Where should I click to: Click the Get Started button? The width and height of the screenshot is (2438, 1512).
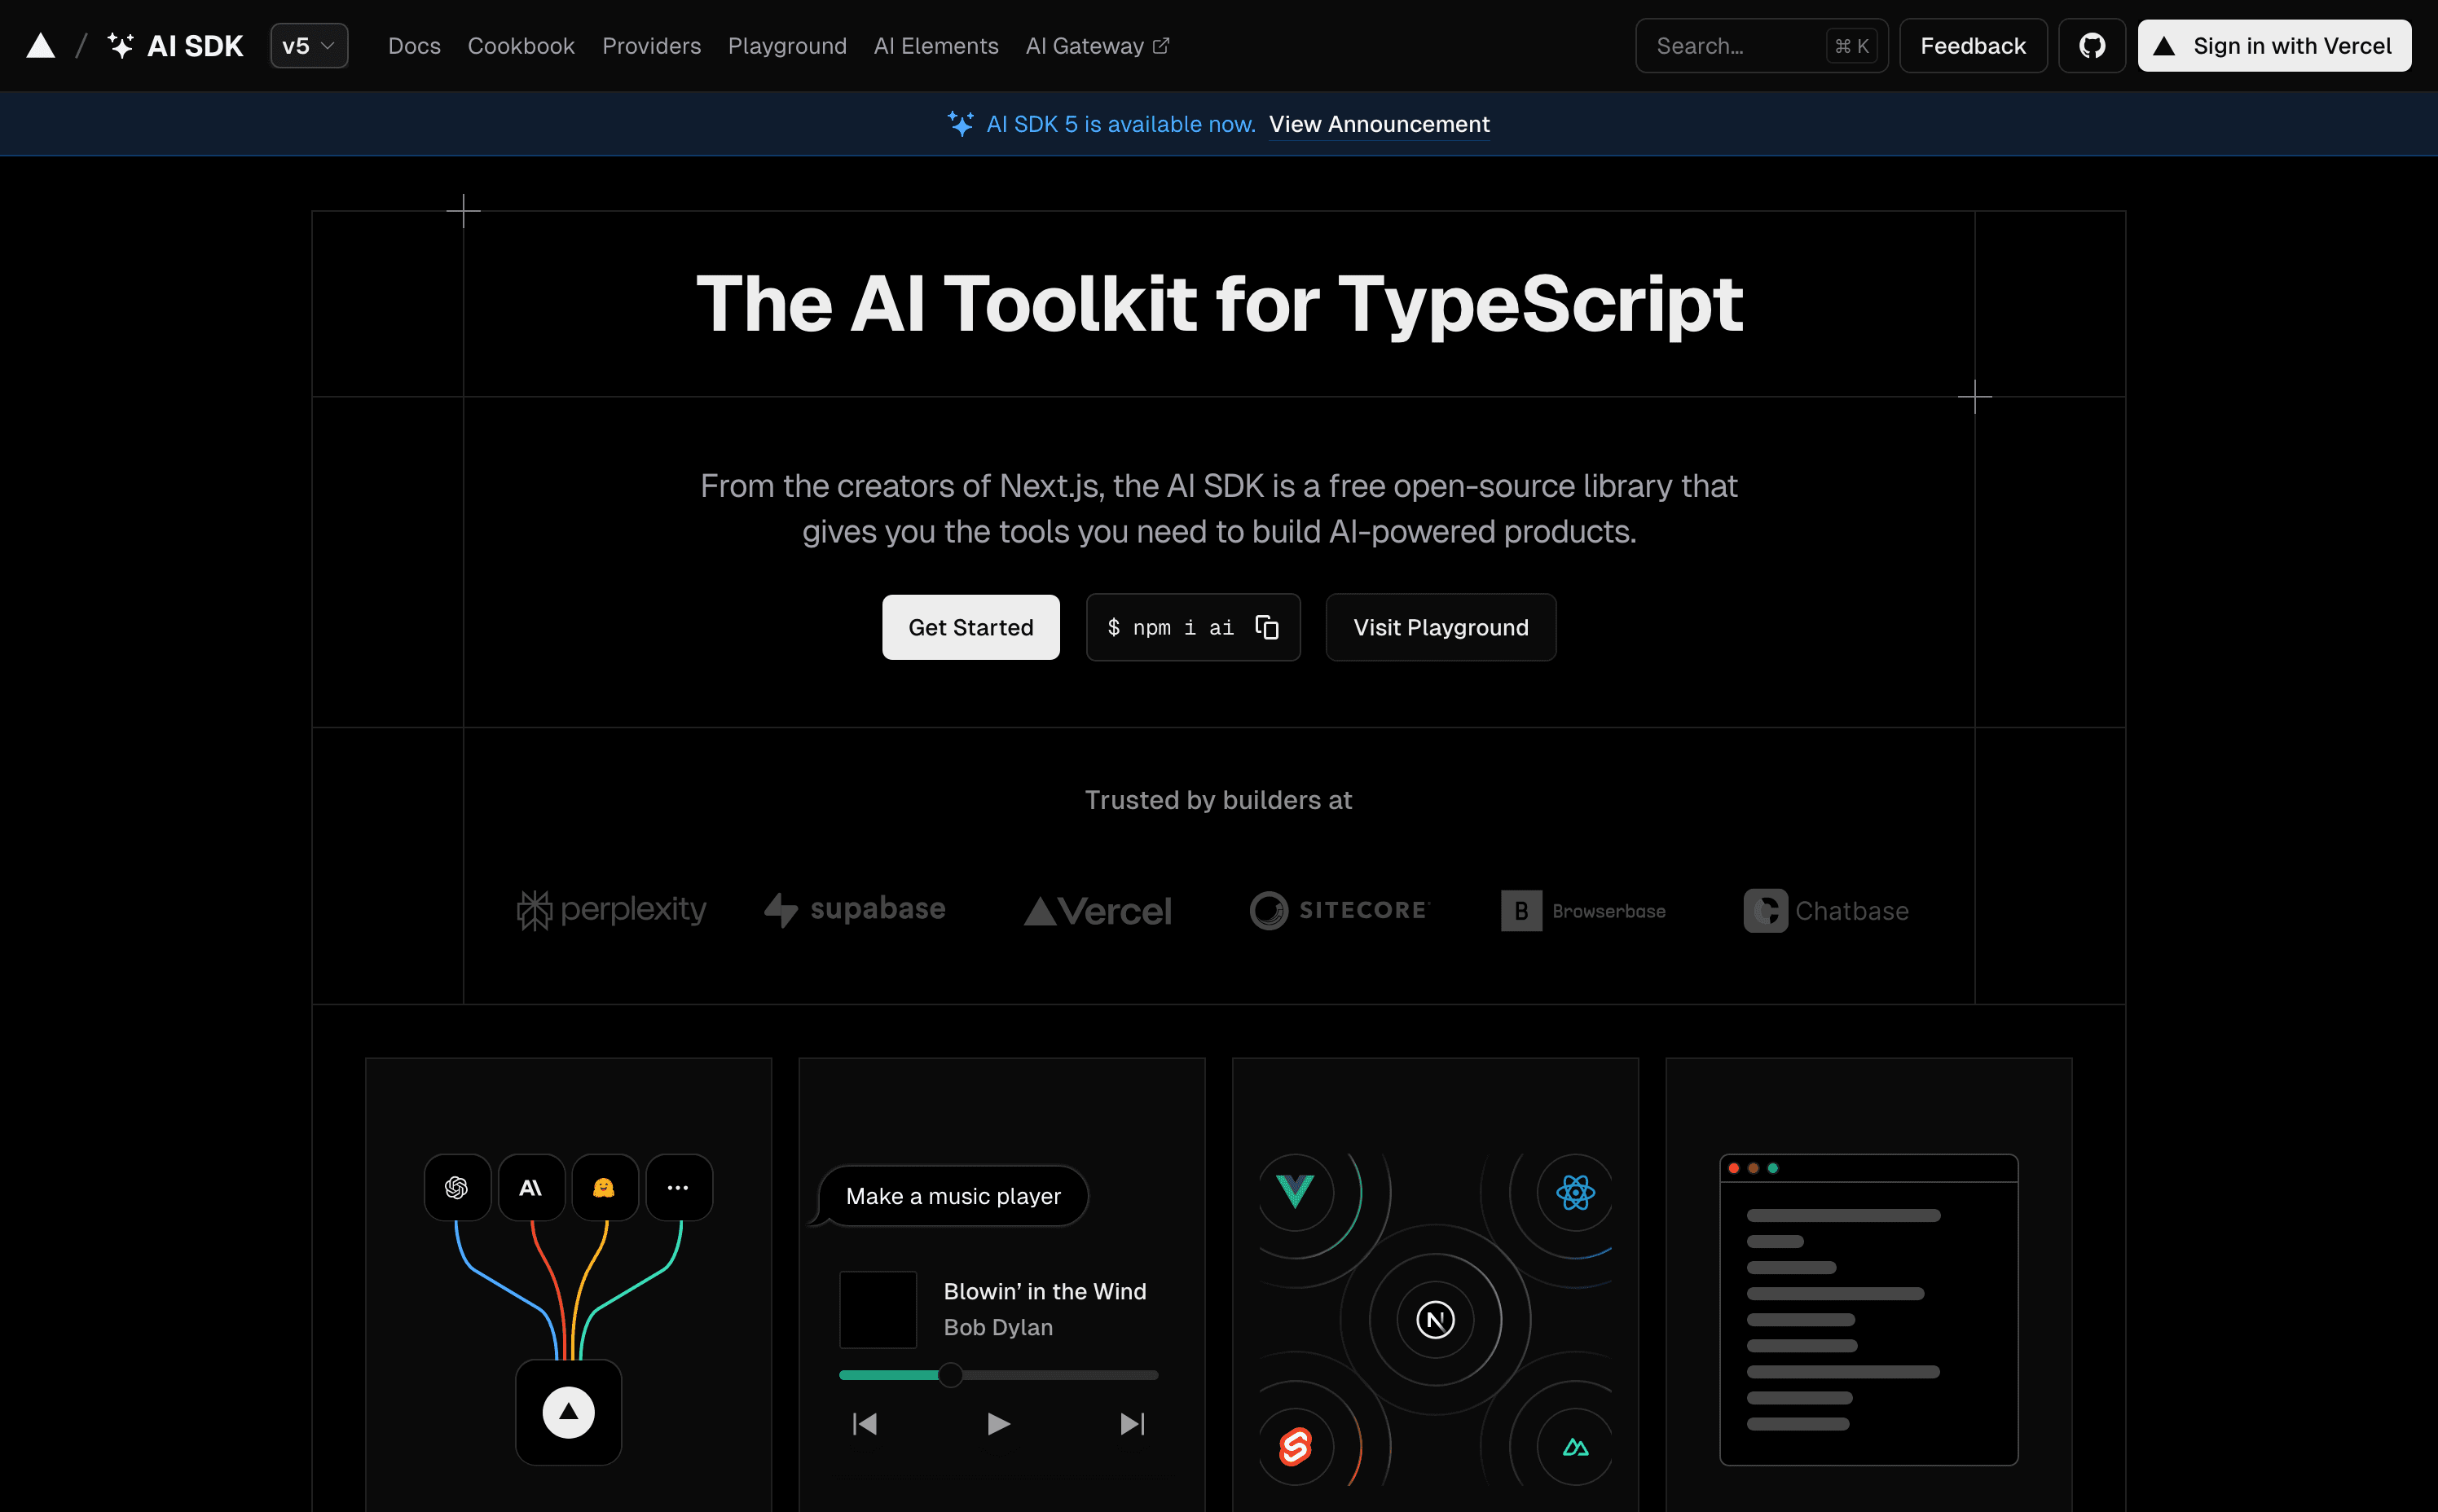(x=970, y=627)
